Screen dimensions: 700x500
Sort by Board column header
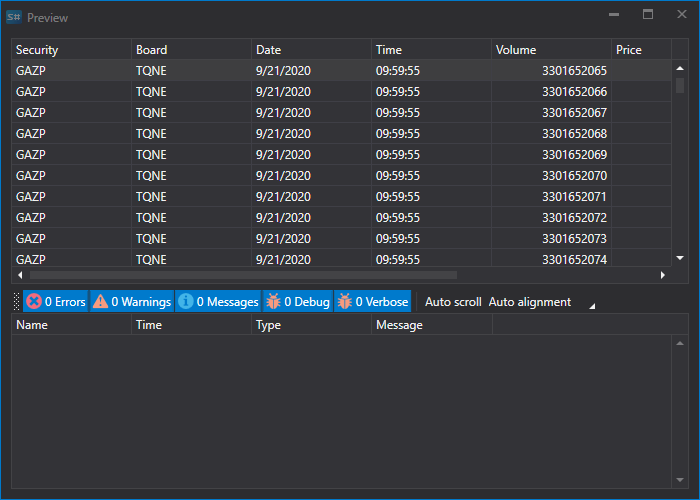click(192, 50)
